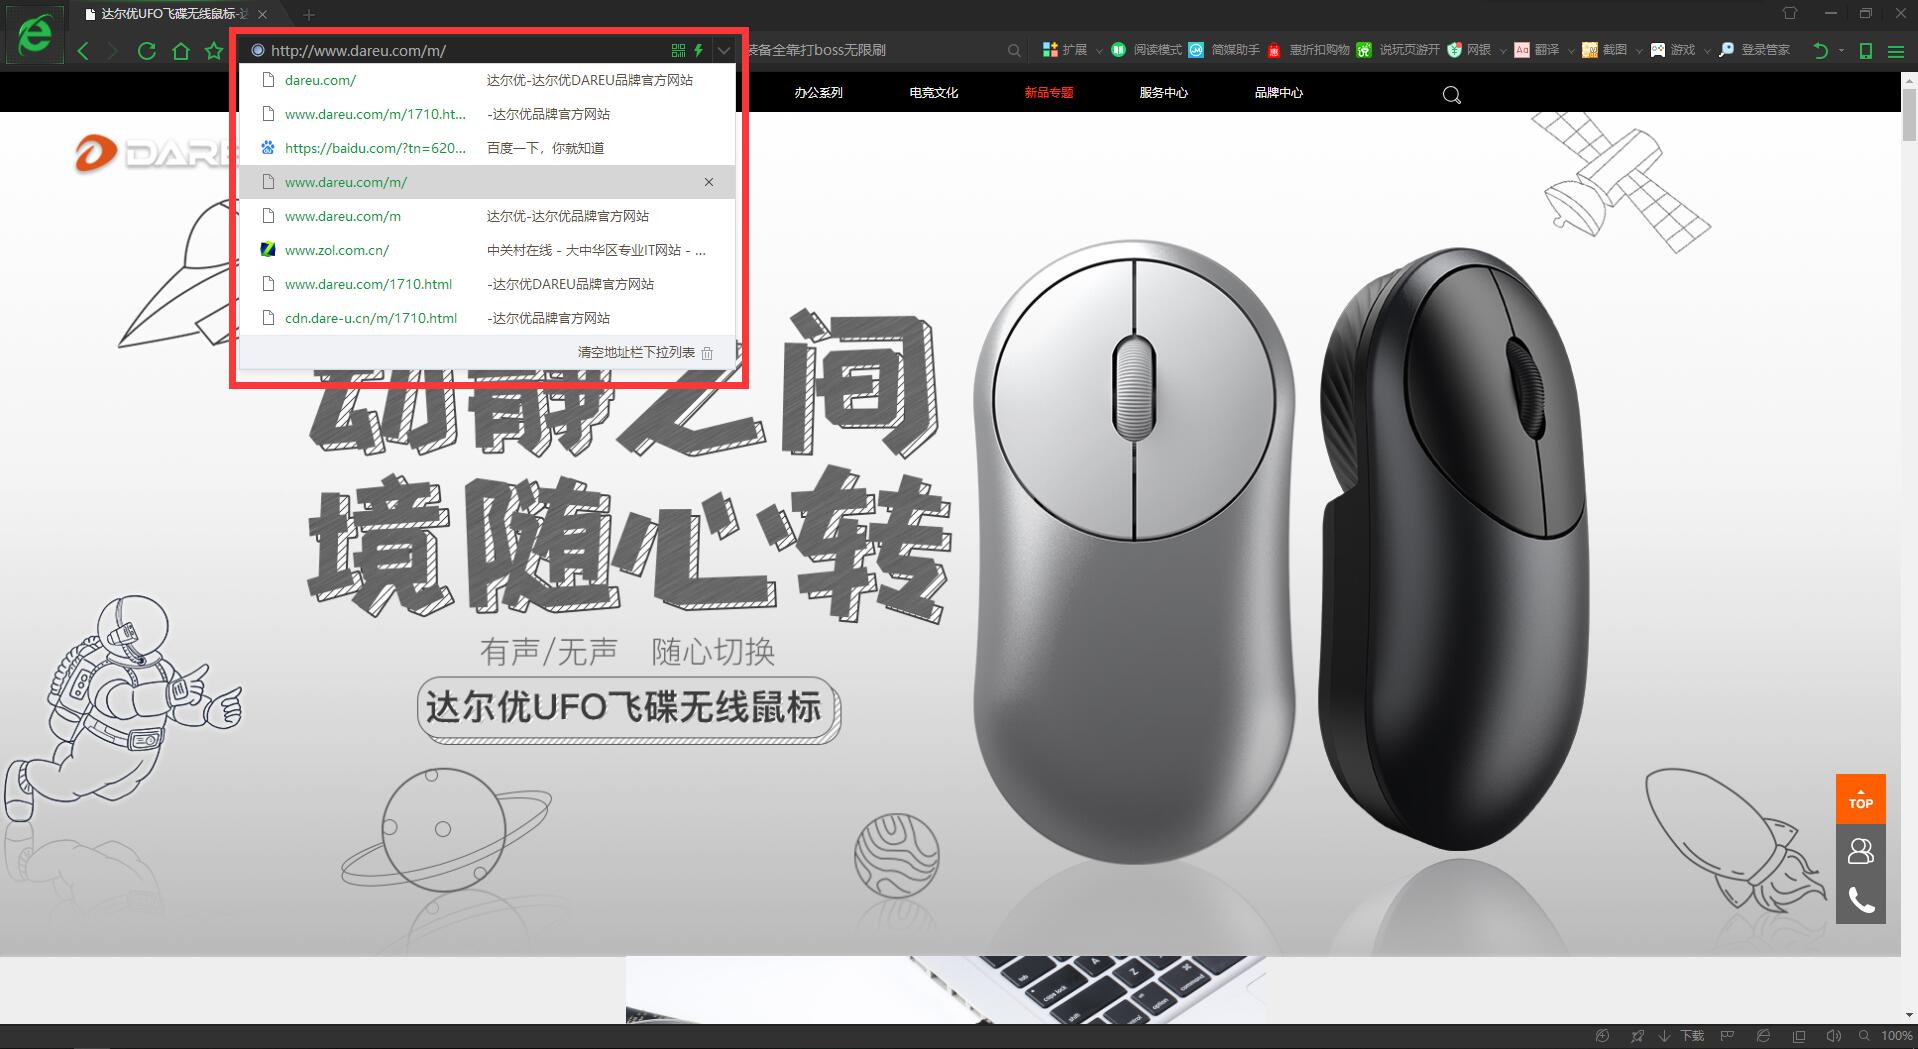Go back to the previous page
The image size is (1918, 1049).
84,51
